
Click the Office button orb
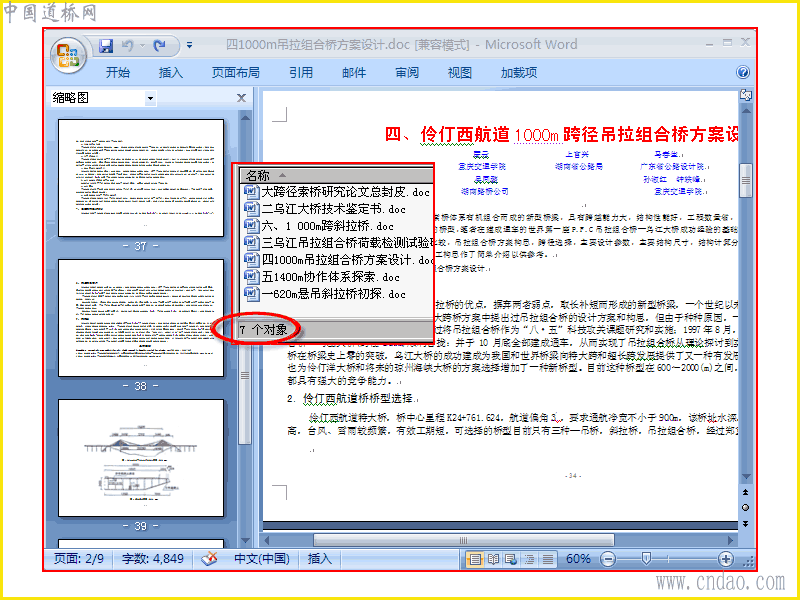68,55
